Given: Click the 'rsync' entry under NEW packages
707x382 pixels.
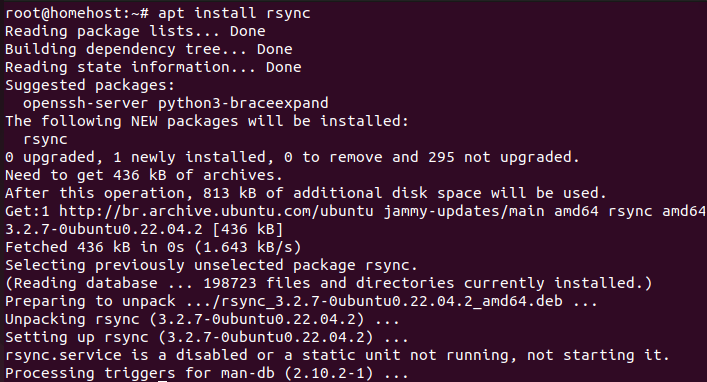Looking at the screenshot, I should tap(45, 139).
